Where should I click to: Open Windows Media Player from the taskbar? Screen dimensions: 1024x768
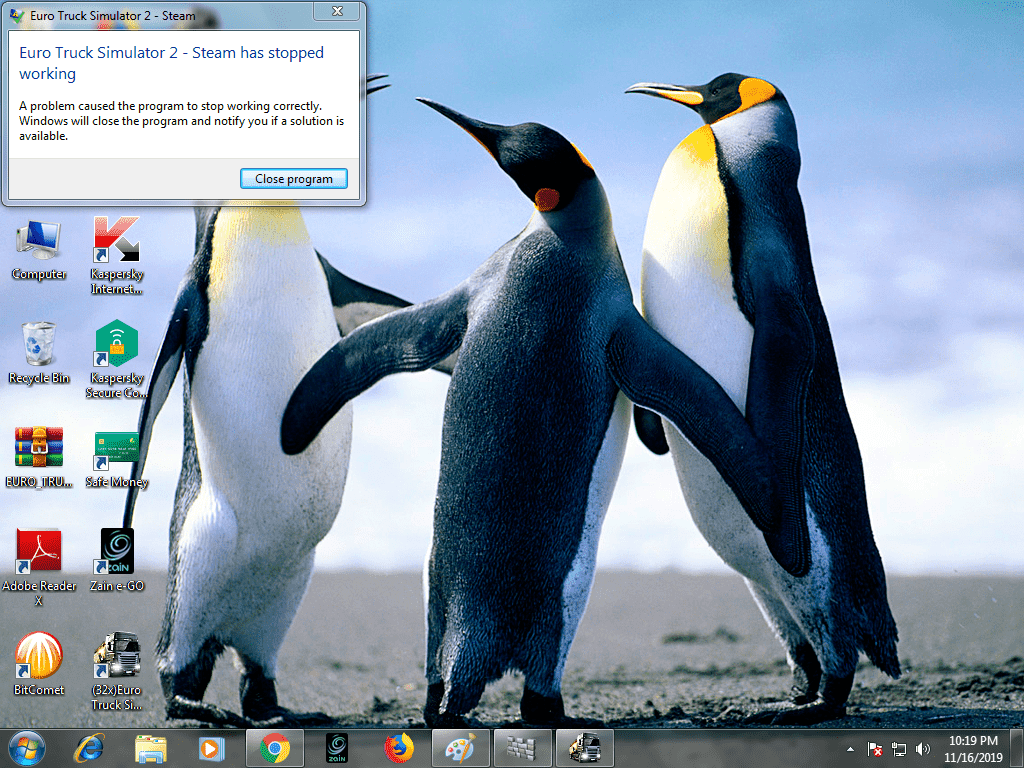pyautogui.click(x=212, y=748)
